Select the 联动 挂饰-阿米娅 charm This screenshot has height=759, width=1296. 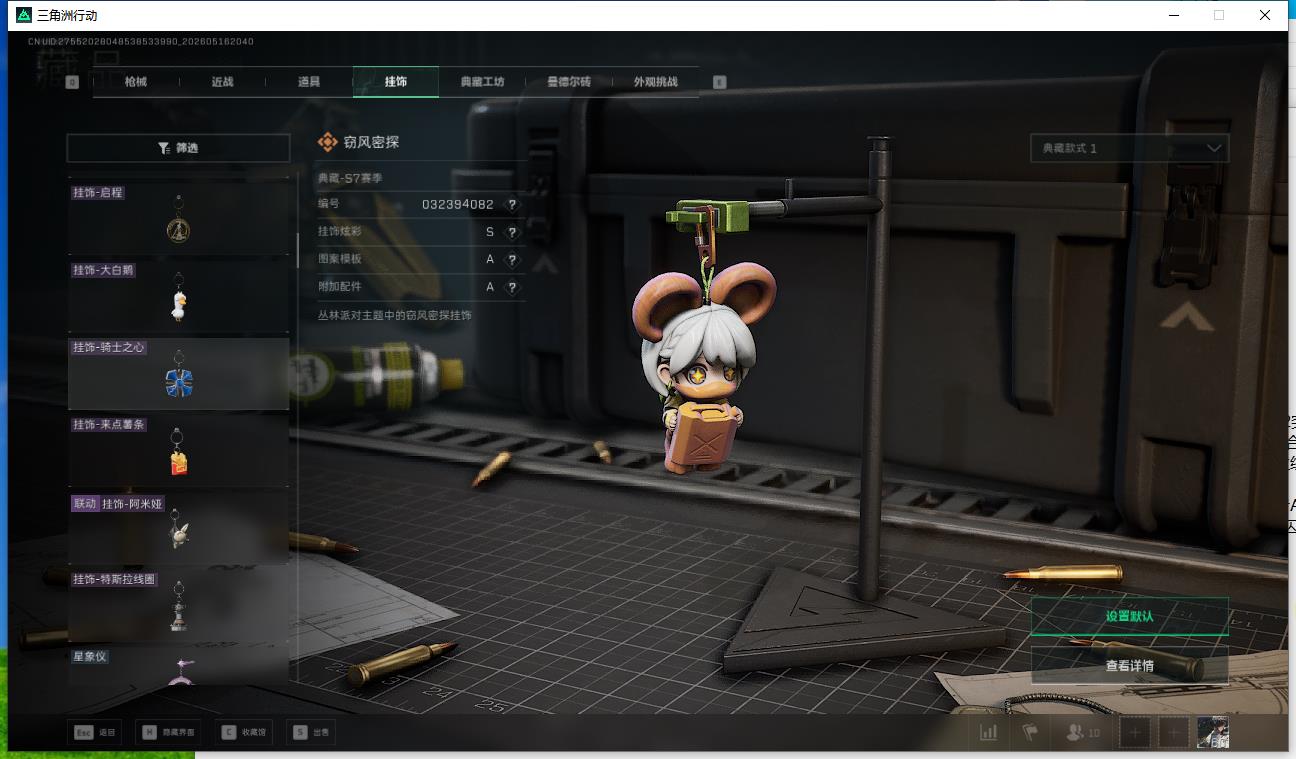(179, 529)
